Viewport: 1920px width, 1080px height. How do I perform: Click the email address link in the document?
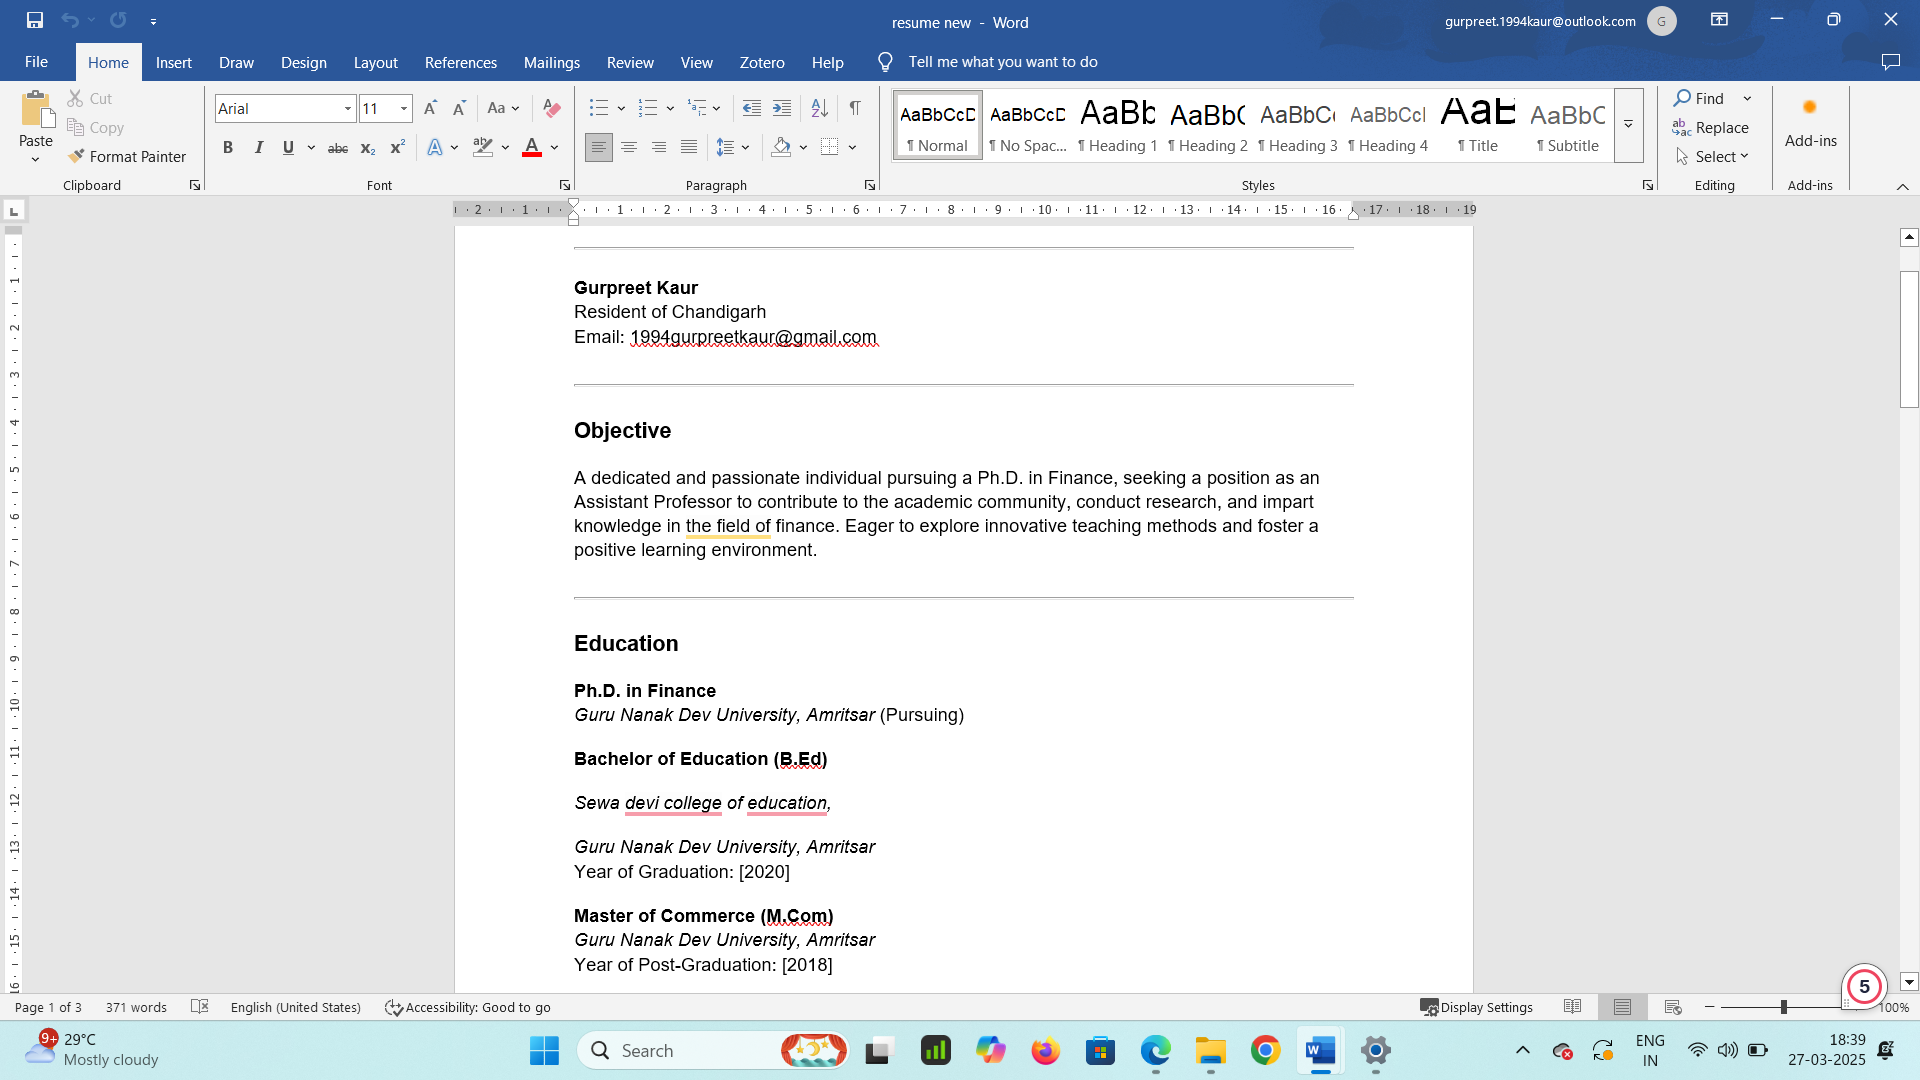pyautogui.click(x=754, y=337)
